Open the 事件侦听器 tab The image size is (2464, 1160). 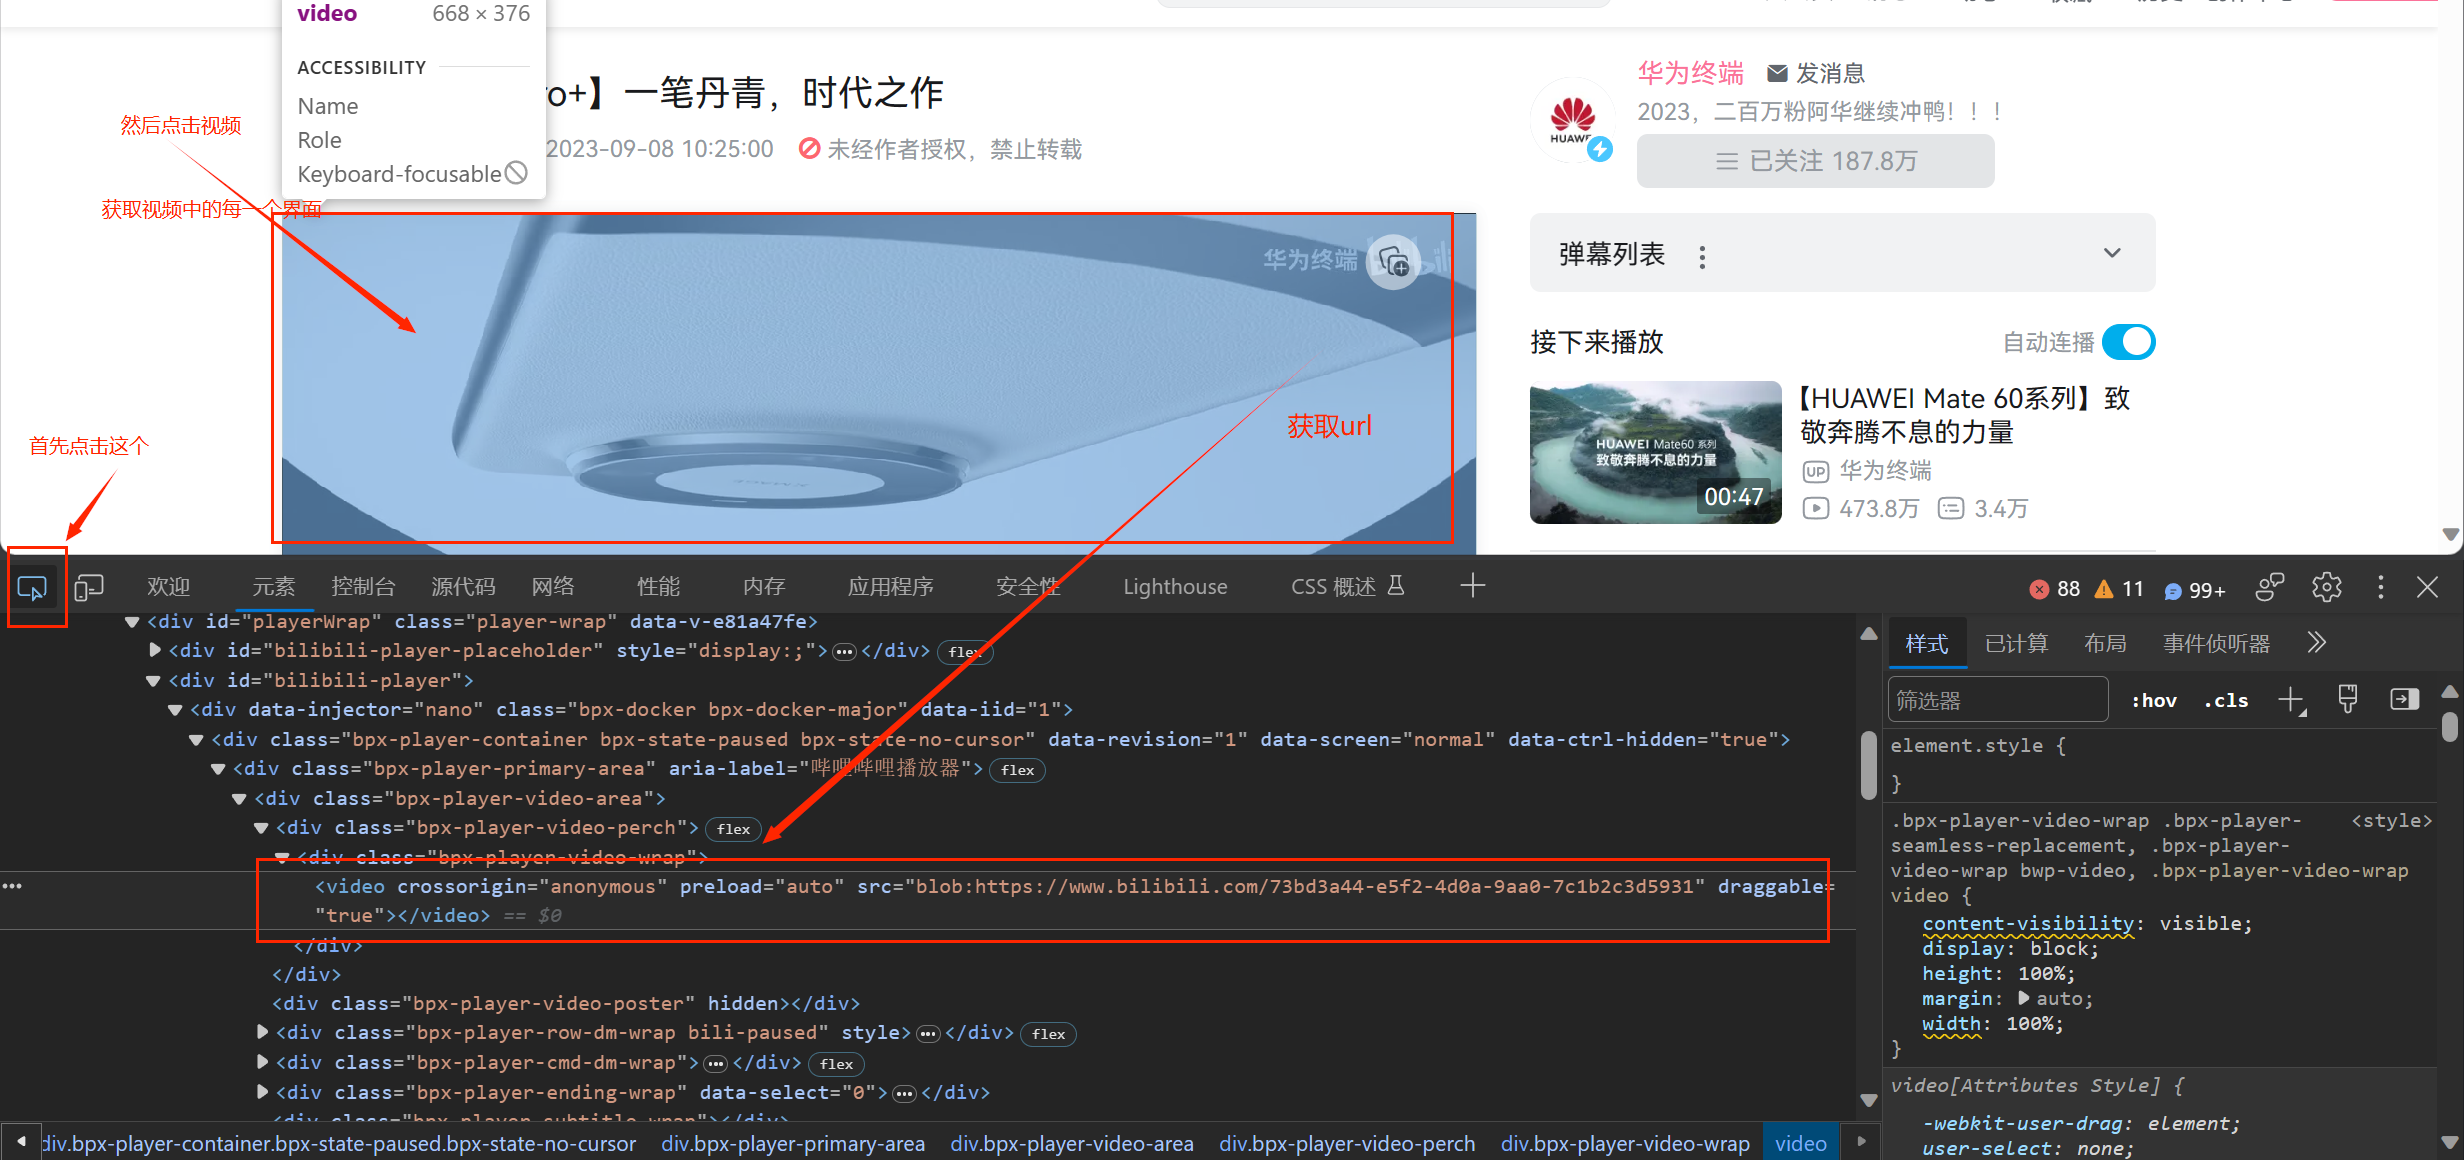tap(2217, 644)
